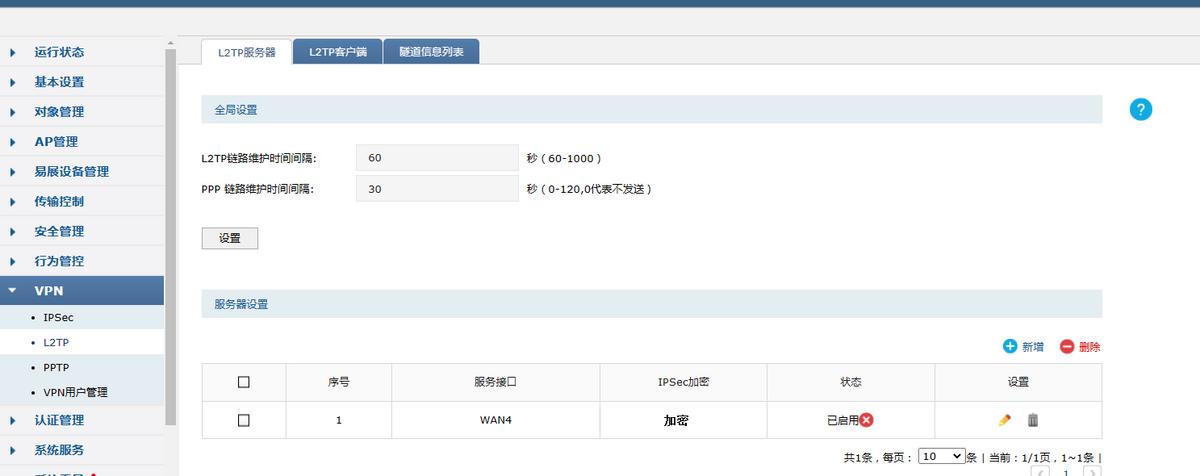Open the 系统服务 menu label
The height and width of the screenshot is (476, 1200).
tap(59, 450)
